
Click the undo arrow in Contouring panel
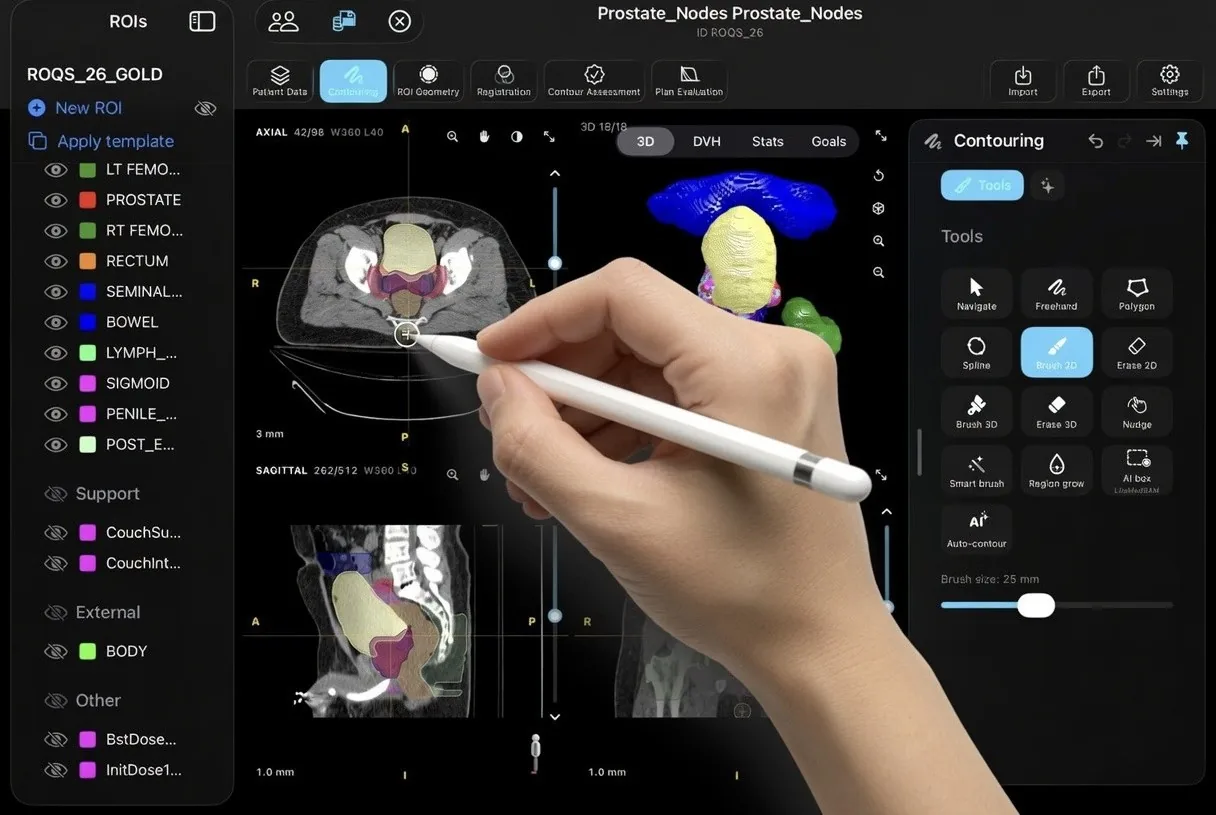point(1095,141)
